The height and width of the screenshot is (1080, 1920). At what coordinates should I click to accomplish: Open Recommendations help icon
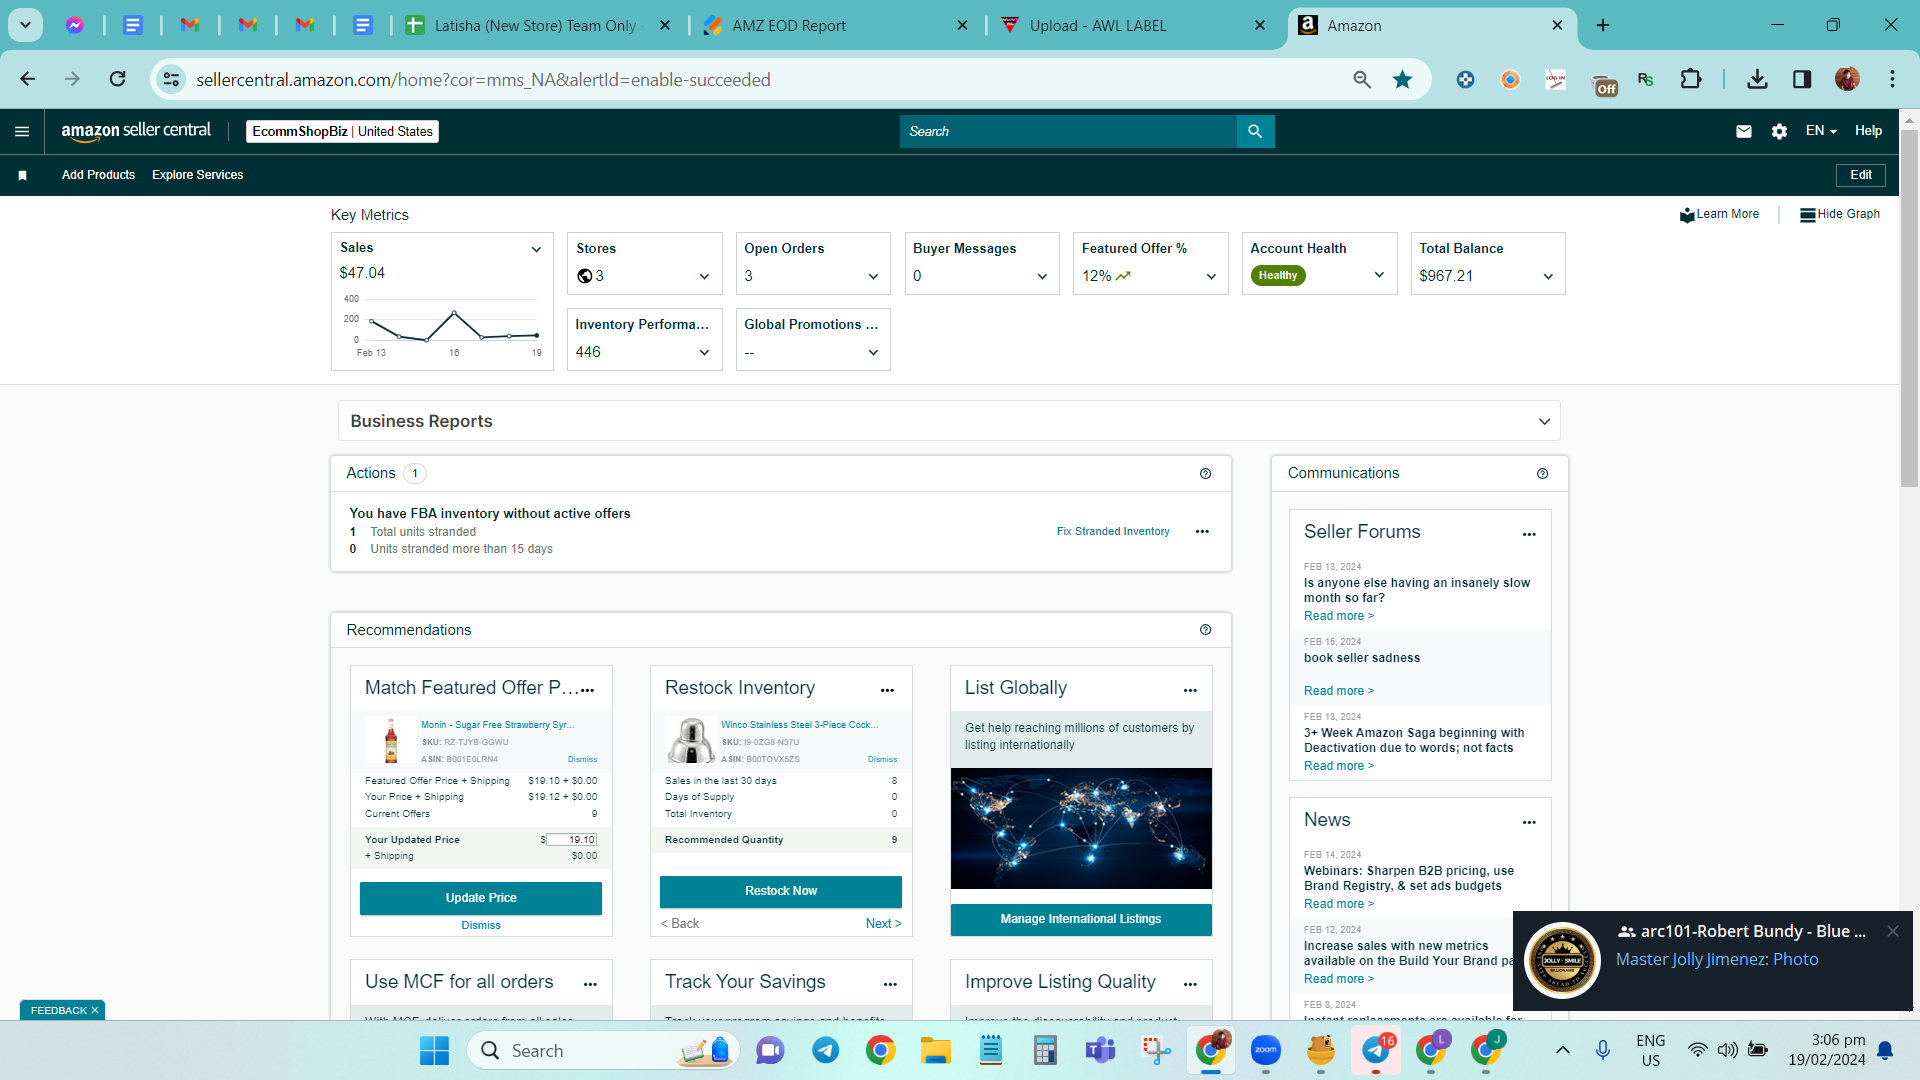tap(1205, 630)
